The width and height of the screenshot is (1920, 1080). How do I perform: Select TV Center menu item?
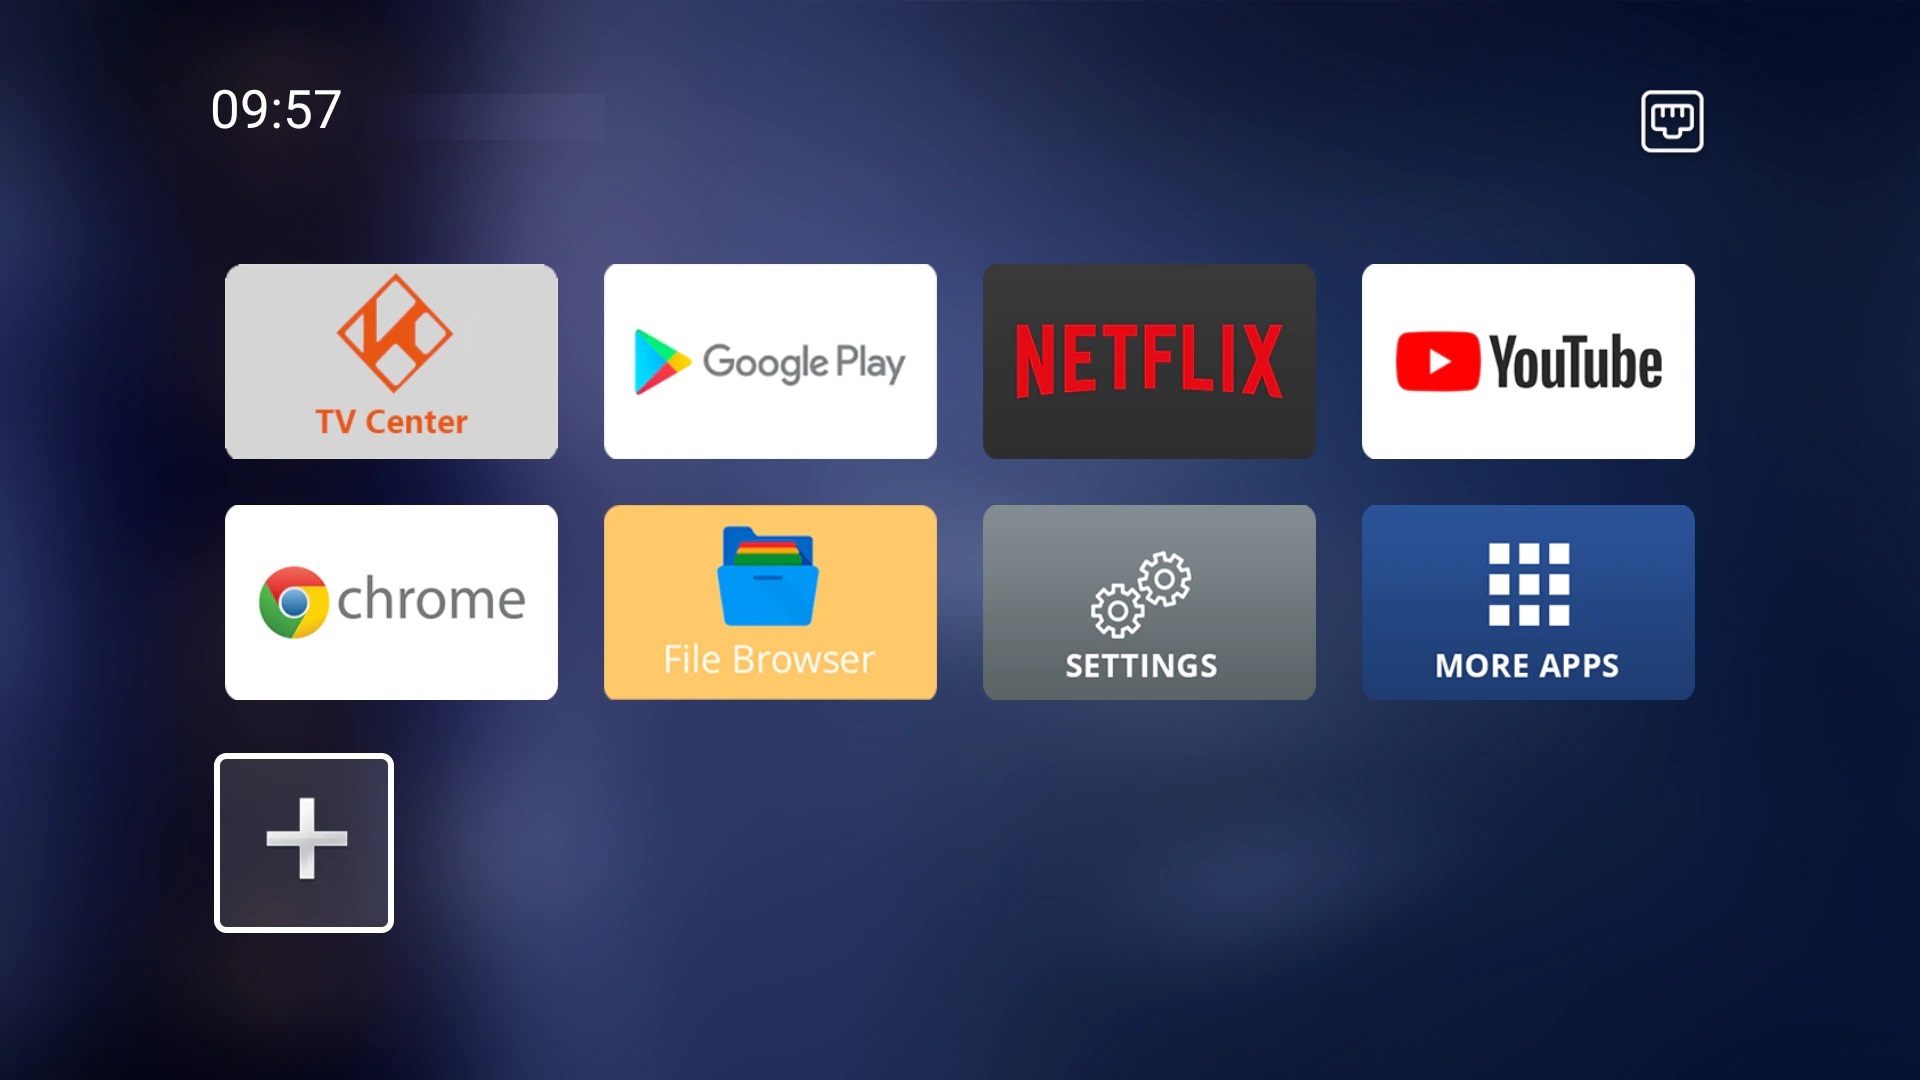tap(390, 360)
